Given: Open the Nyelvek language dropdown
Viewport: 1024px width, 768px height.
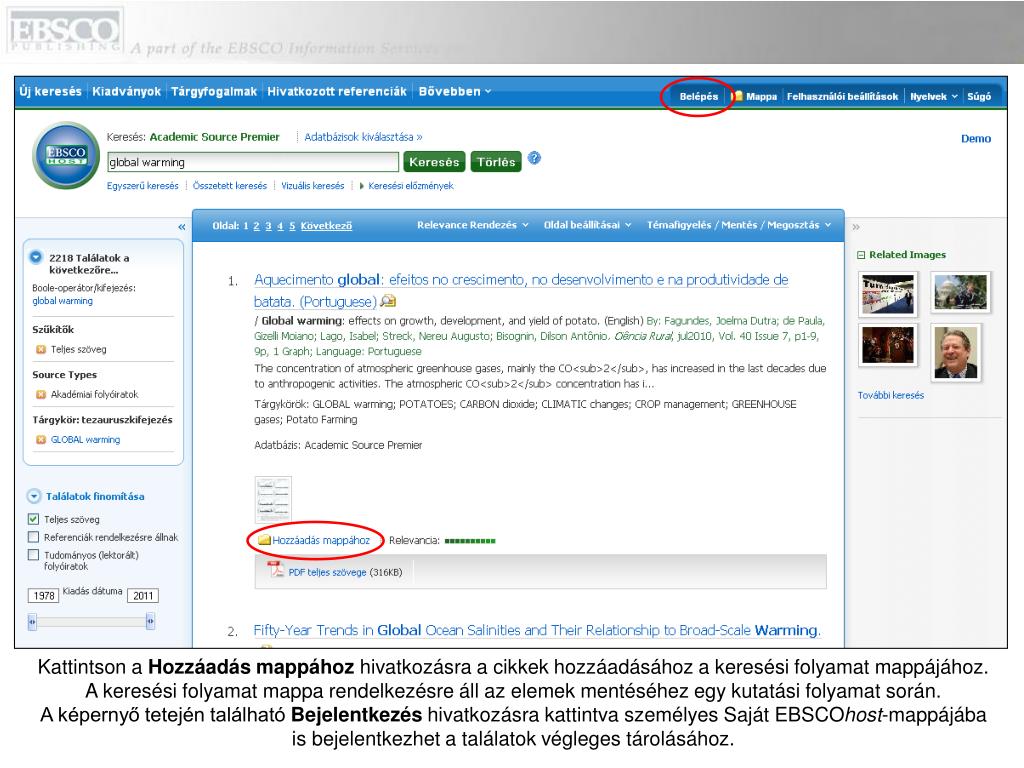Looking at the screenshot, I should 934,96.
